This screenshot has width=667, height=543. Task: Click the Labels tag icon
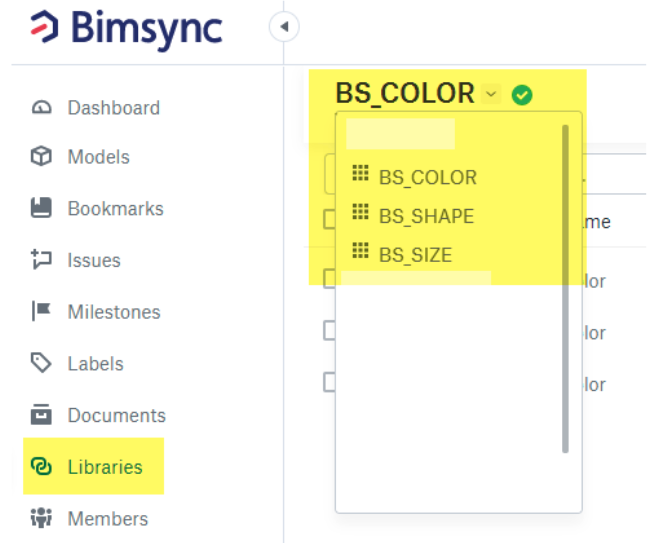[41, 363]
